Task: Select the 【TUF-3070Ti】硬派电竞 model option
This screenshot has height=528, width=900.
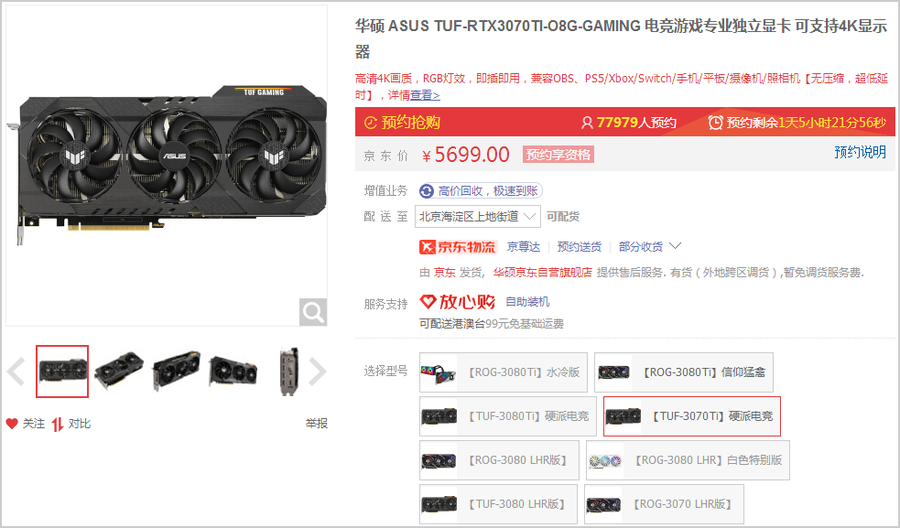Action: [x=692, y=416]
